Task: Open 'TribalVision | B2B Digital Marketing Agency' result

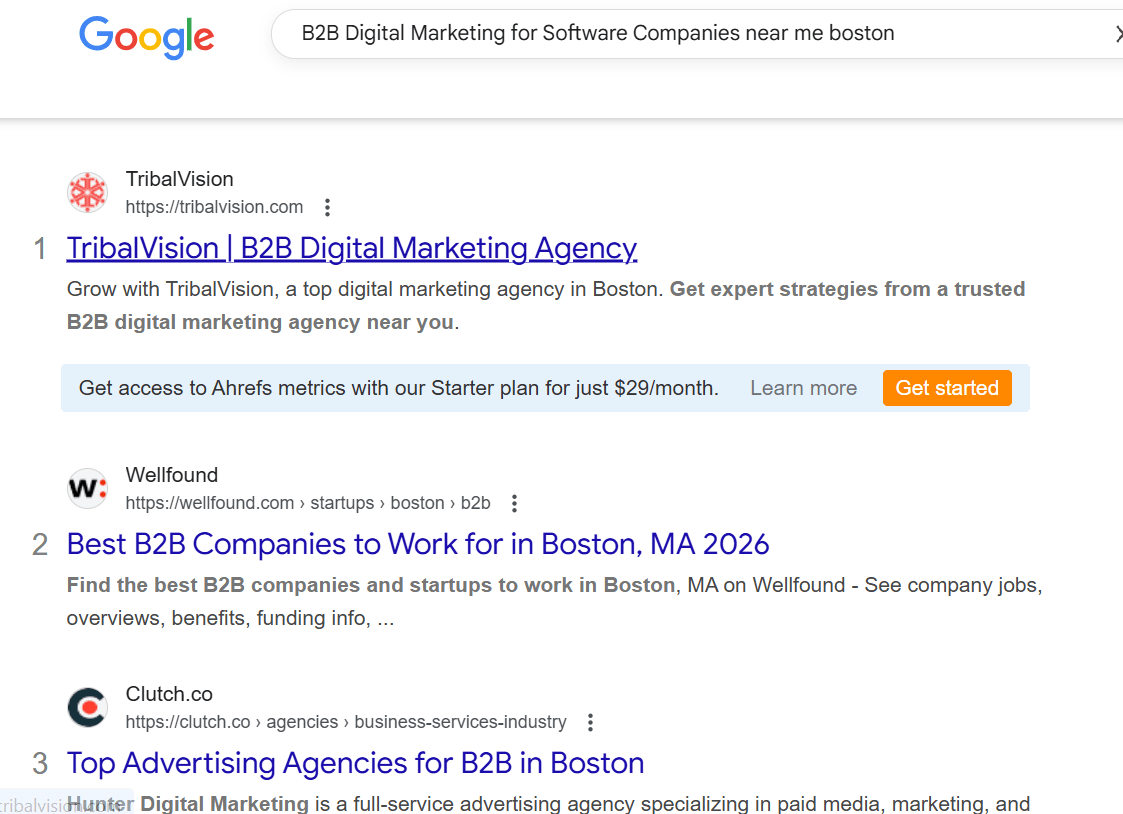Action: click(351, 248)
